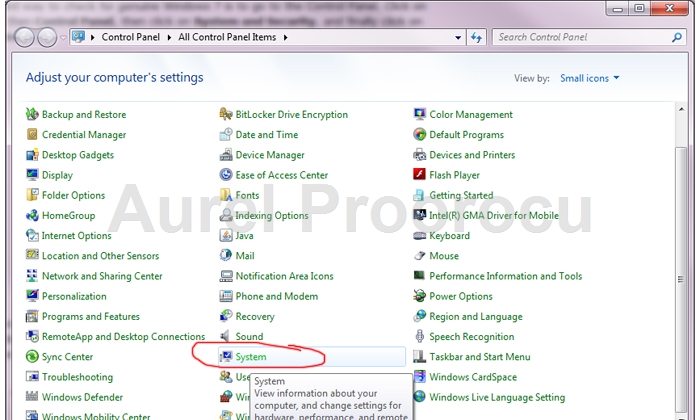Click the Forward navigation button

[x=47, y=37]
